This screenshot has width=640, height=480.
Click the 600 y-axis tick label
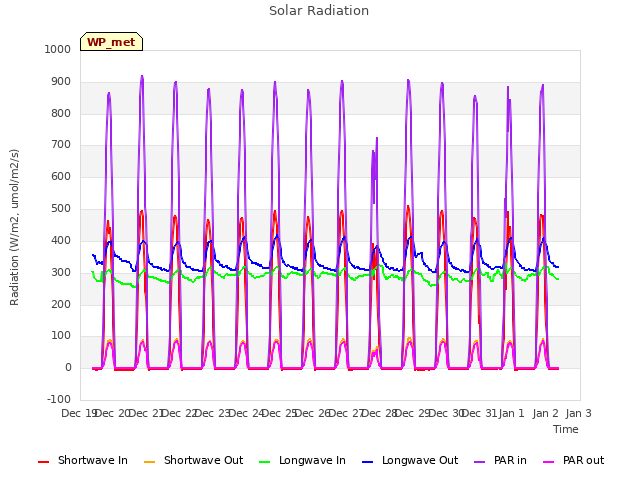(60, 176)
